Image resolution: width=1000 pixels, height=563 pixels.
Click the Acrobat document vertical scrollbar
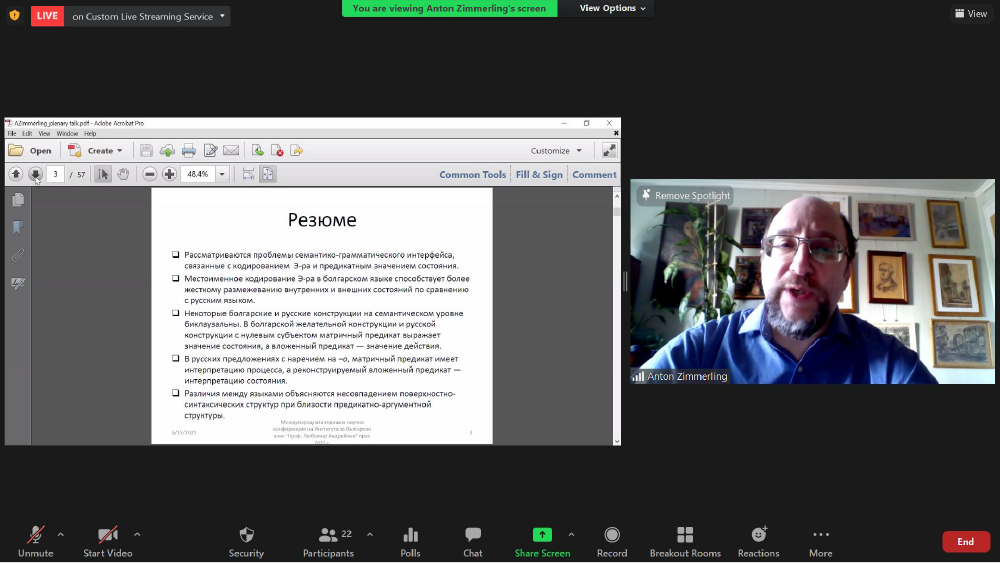point(616,300)
